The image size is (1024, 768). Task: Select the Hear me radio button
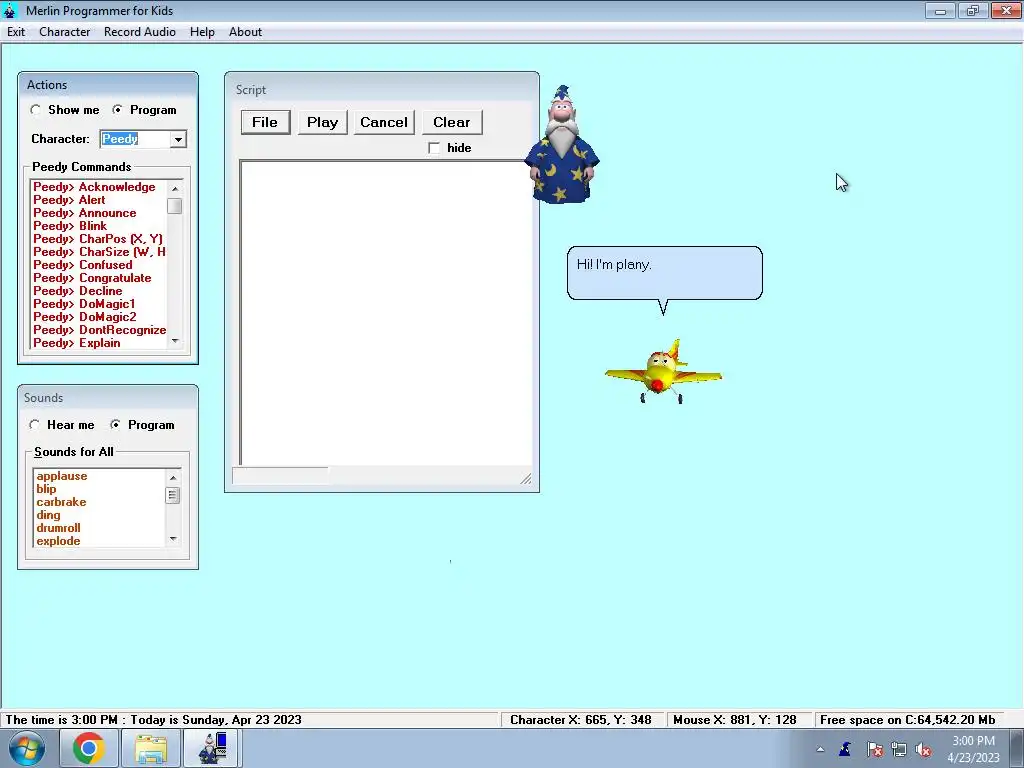(x=35, y=424)
